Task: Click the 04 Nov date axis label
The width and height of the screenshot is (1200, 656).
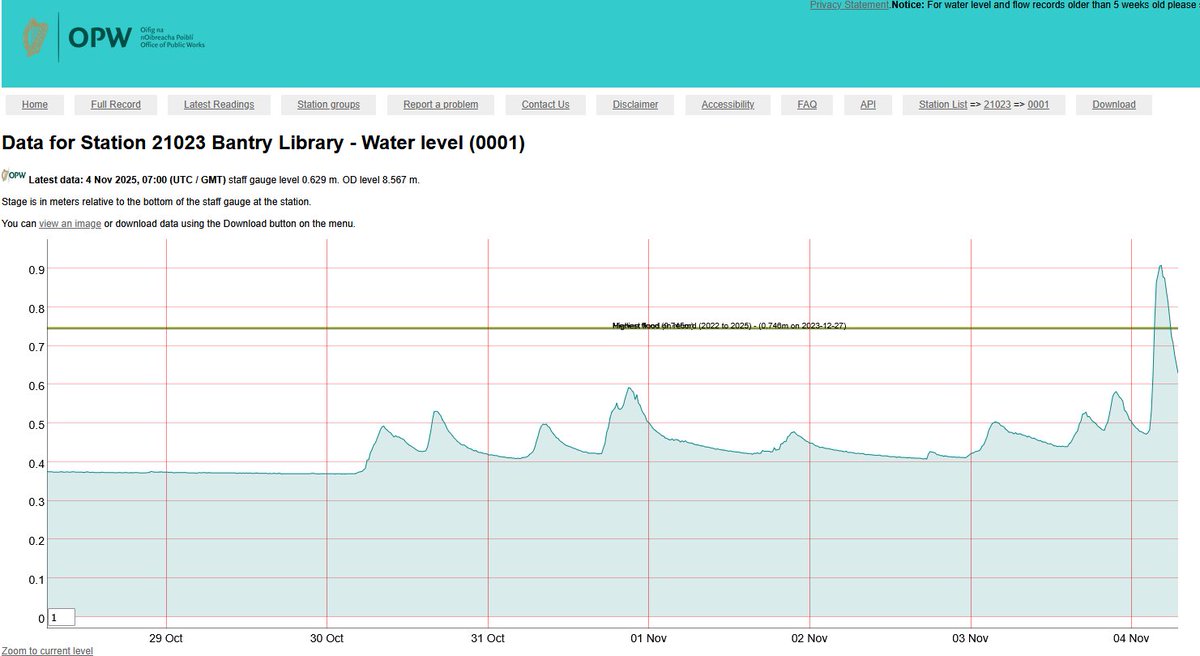Action: (x=1131, y=637)
